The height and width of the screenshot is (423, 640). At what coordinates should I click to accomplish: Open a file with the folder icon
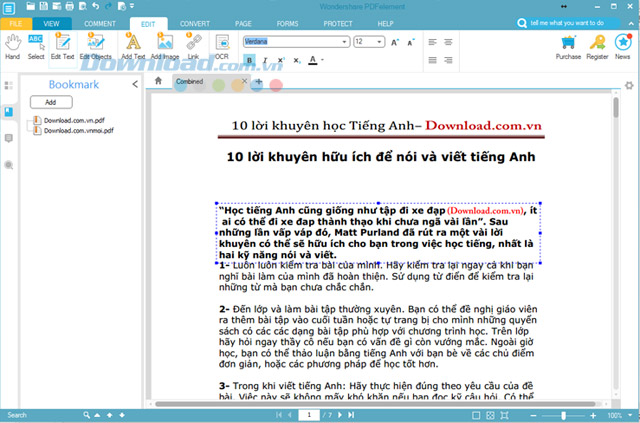(31, 6)
